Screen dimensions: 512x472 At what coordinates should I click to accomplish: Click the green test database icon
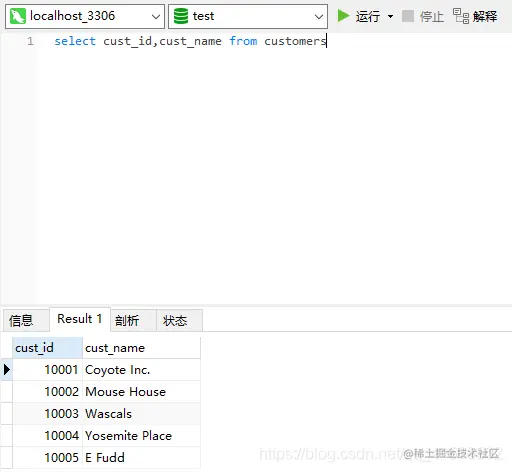(x=181, y=16)
